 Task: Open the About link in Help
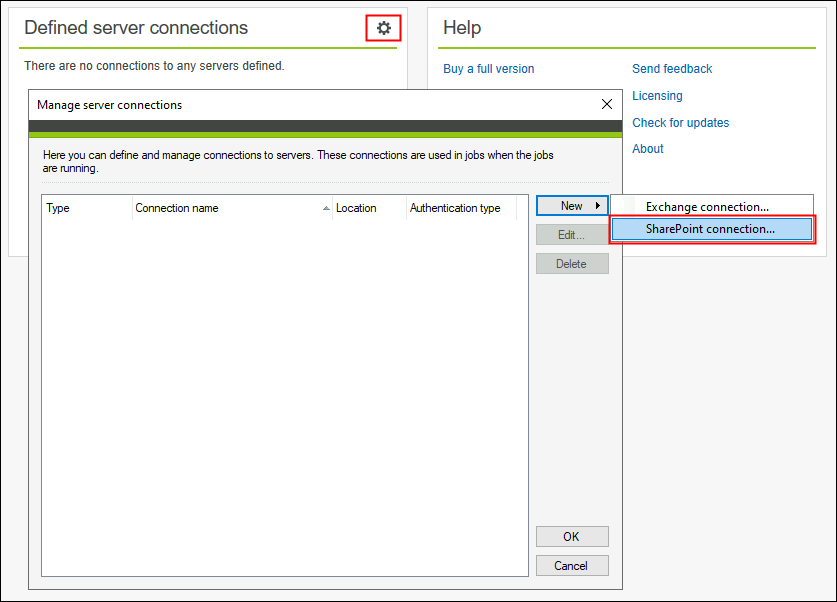648,149
